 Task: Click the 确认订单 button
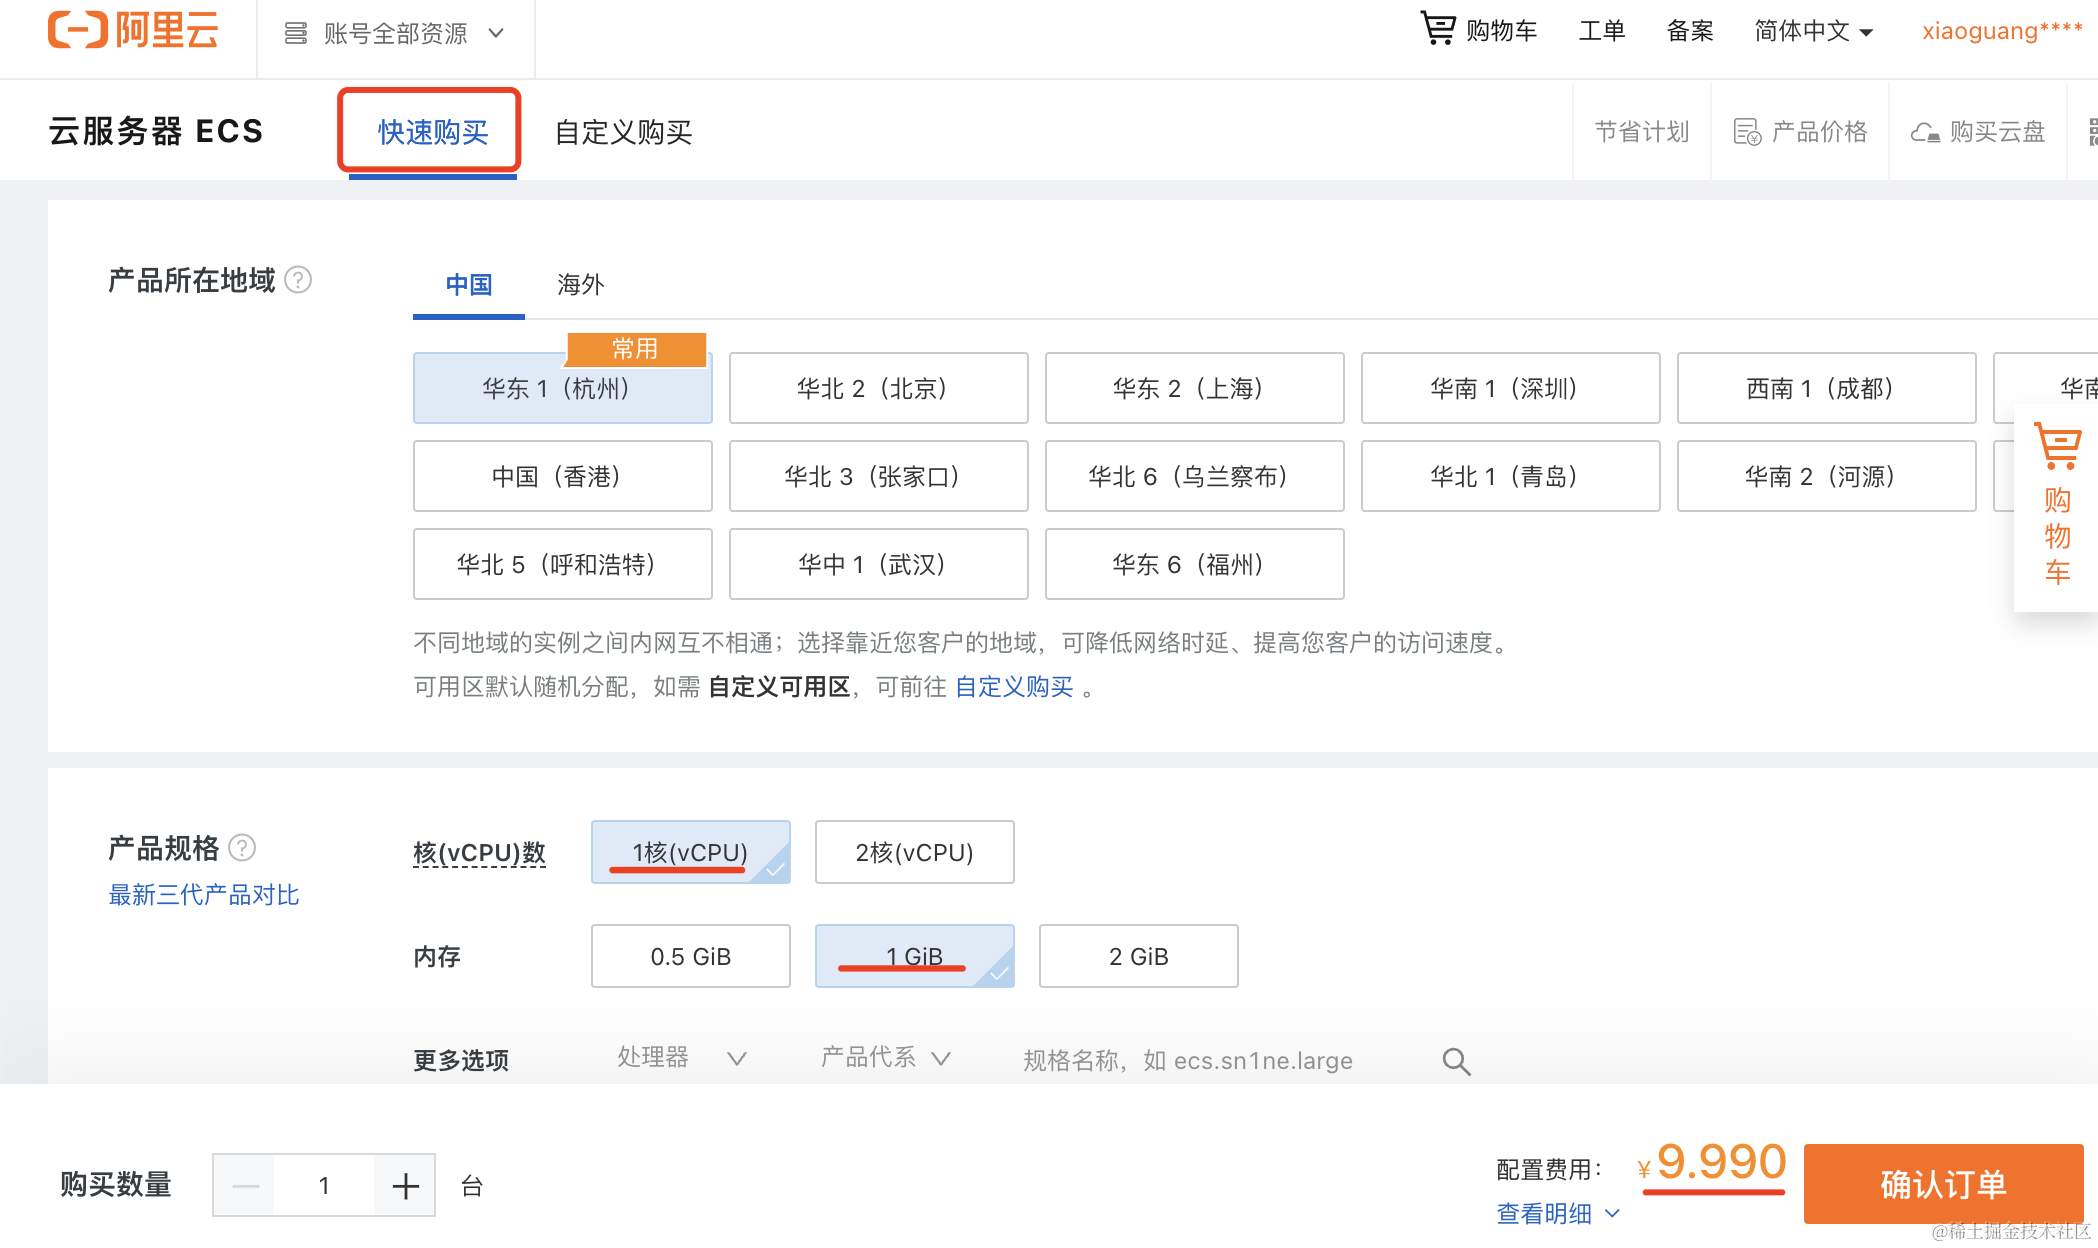coord(1942,1184)
